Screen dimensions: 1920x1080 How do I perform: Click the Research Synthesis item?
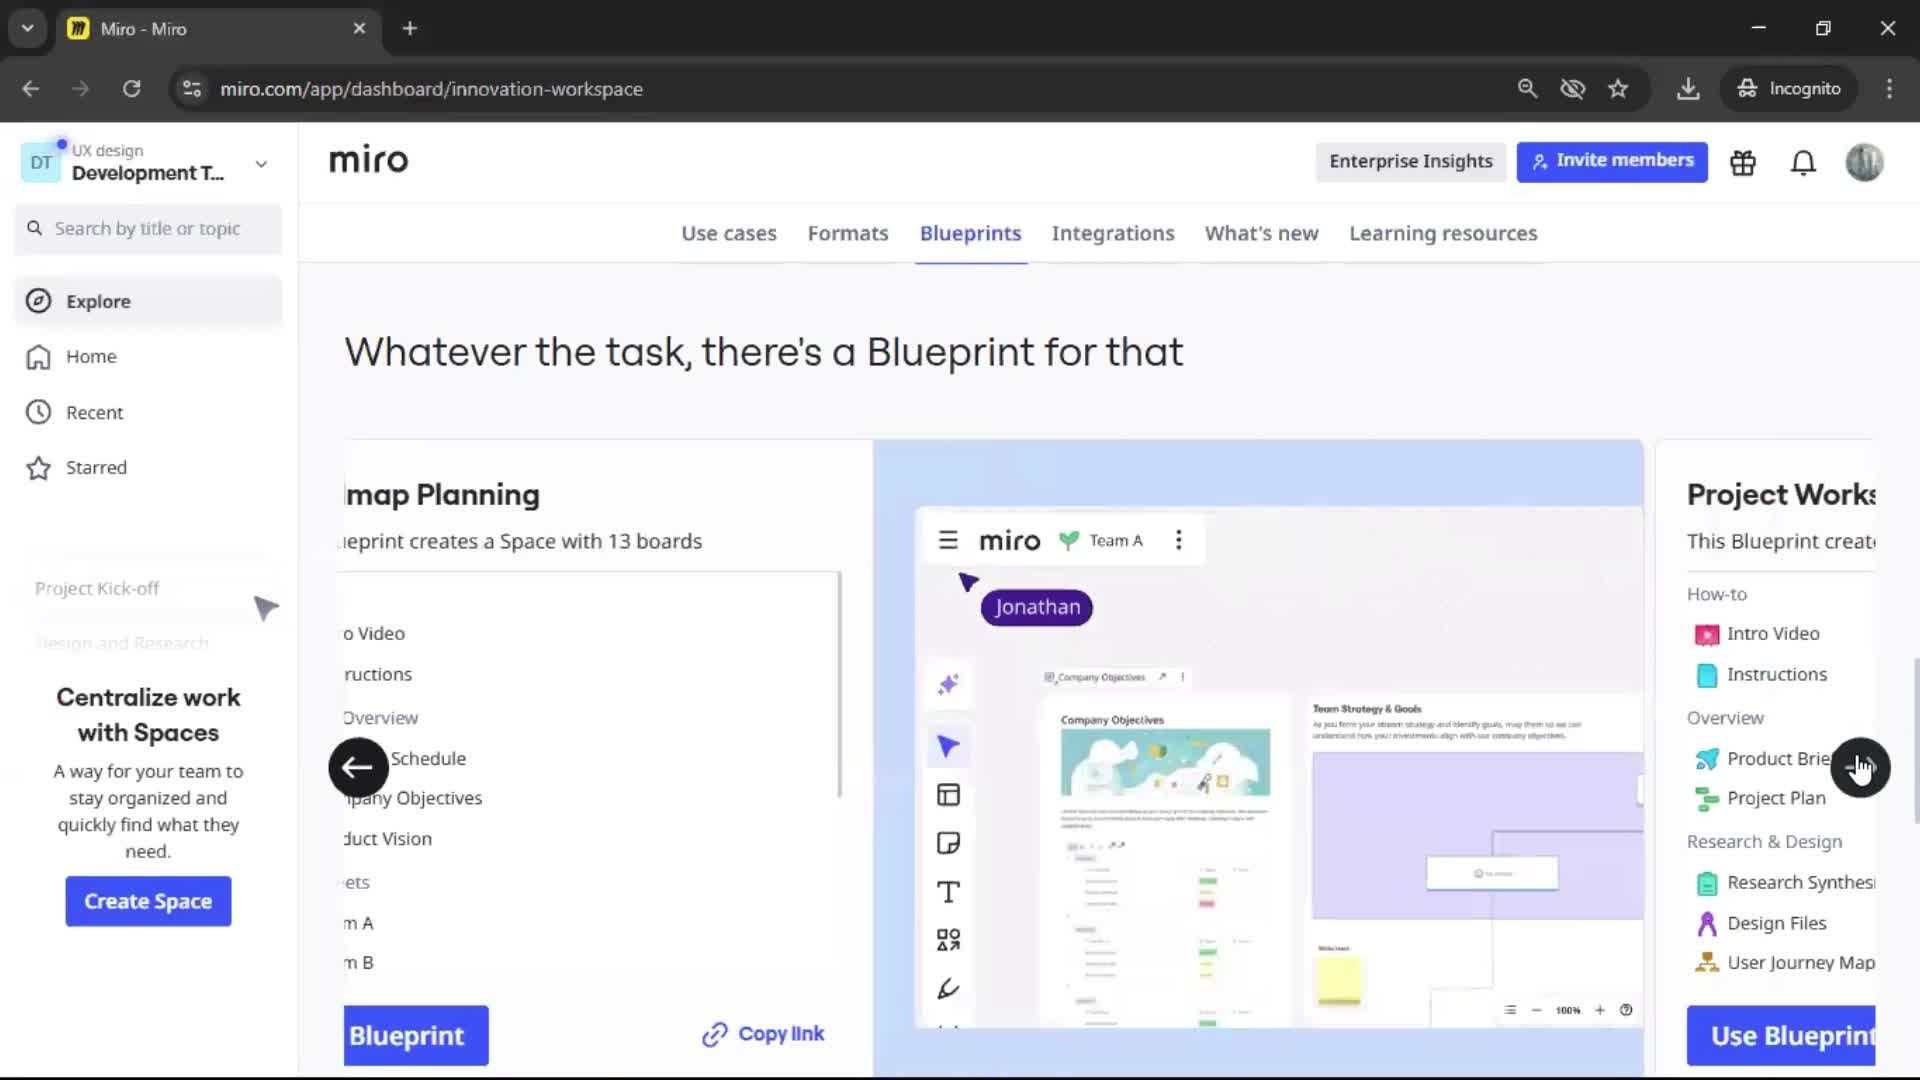[1785, 883]
